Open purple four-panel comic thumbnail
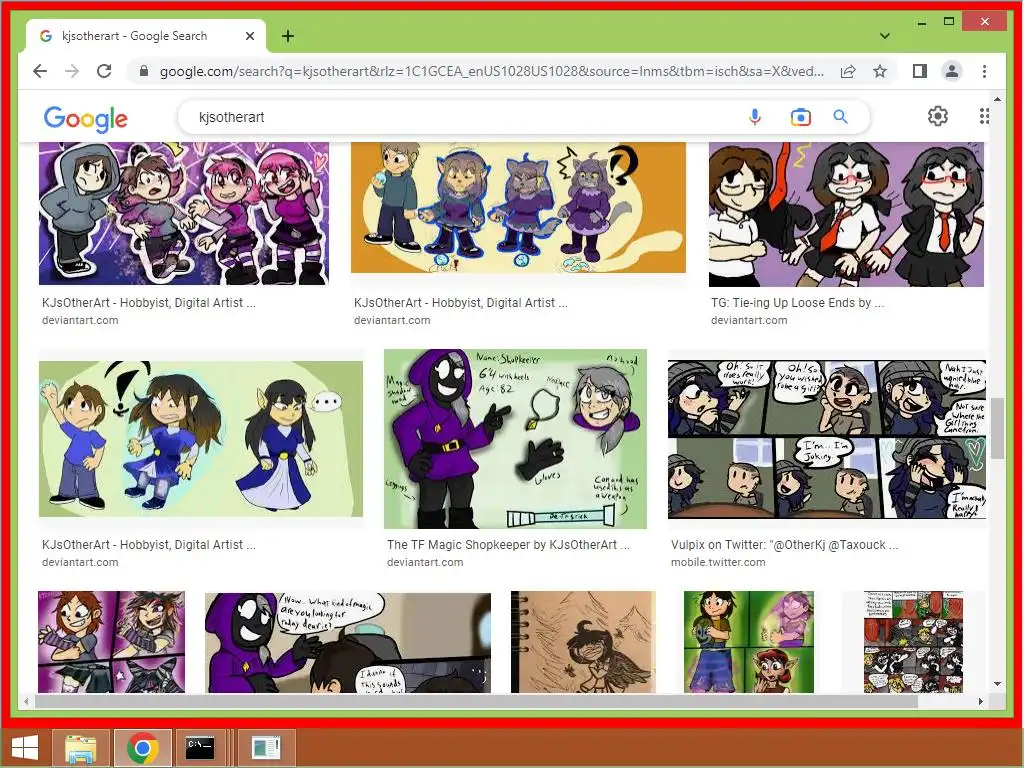This screenshot has height=768, width=1024. coord(111,642)
